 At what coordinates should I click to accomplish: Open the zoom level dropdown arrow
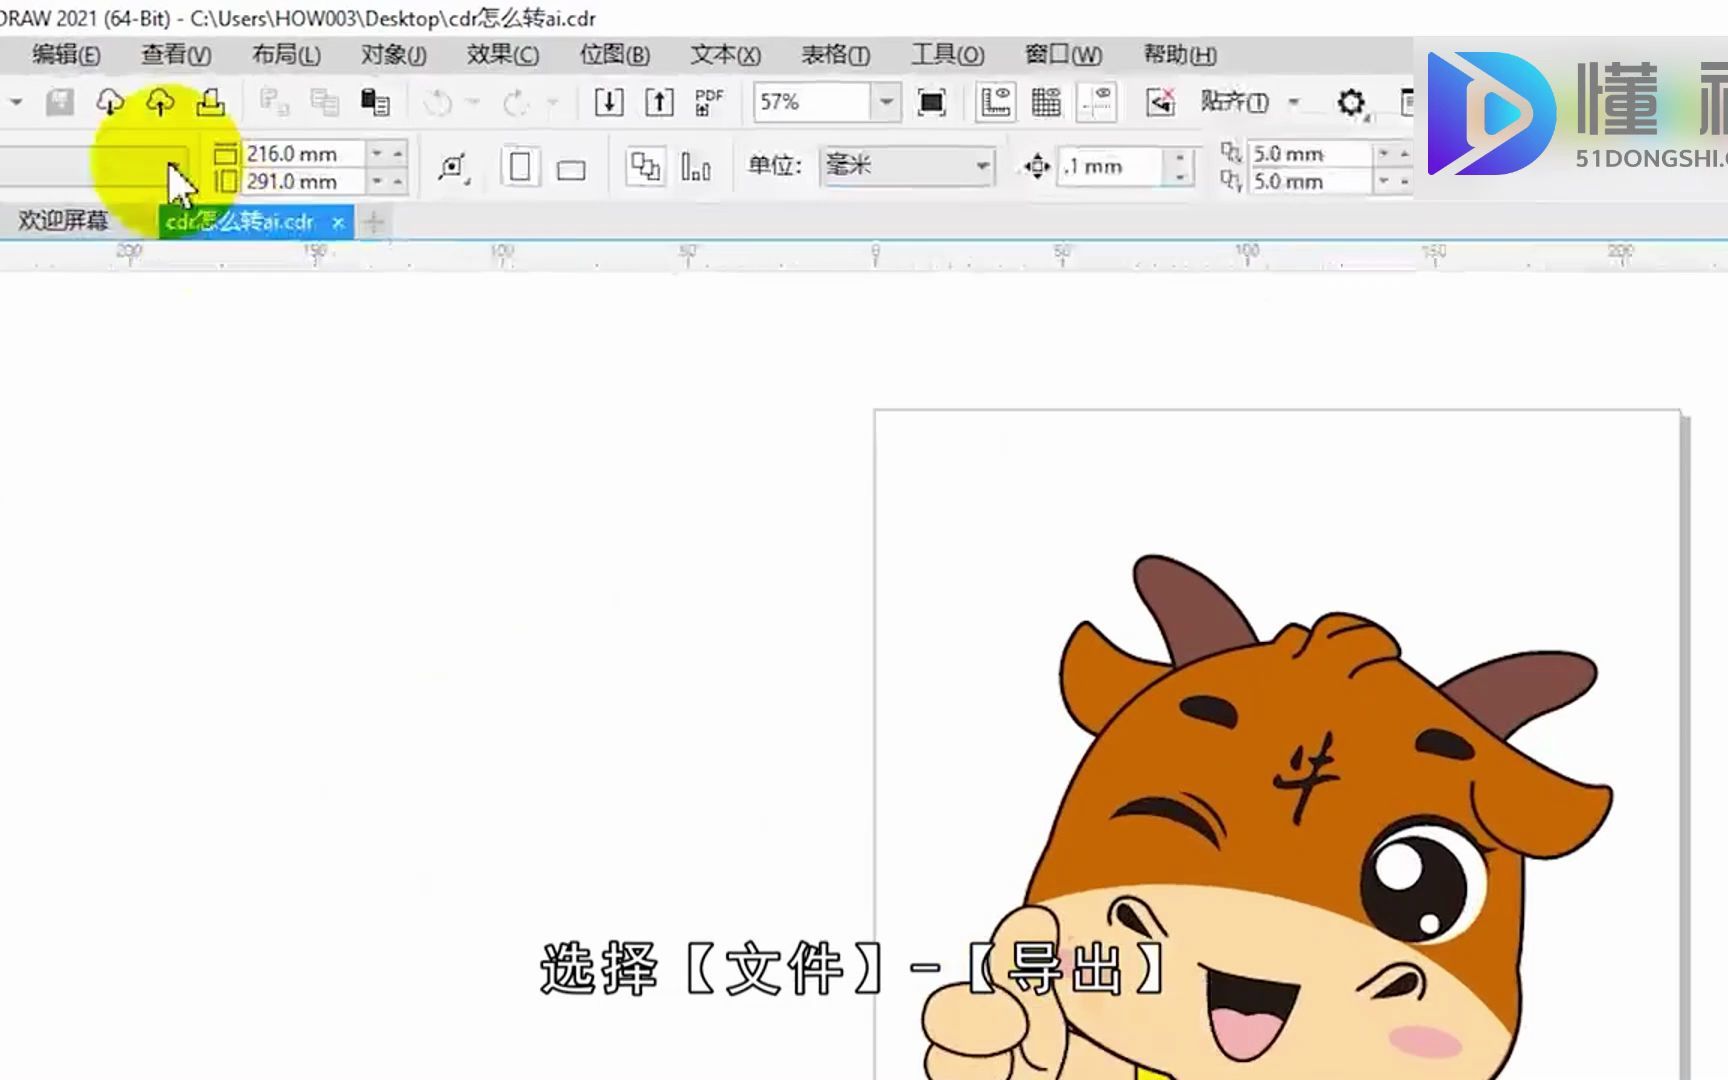click(886, 102)
